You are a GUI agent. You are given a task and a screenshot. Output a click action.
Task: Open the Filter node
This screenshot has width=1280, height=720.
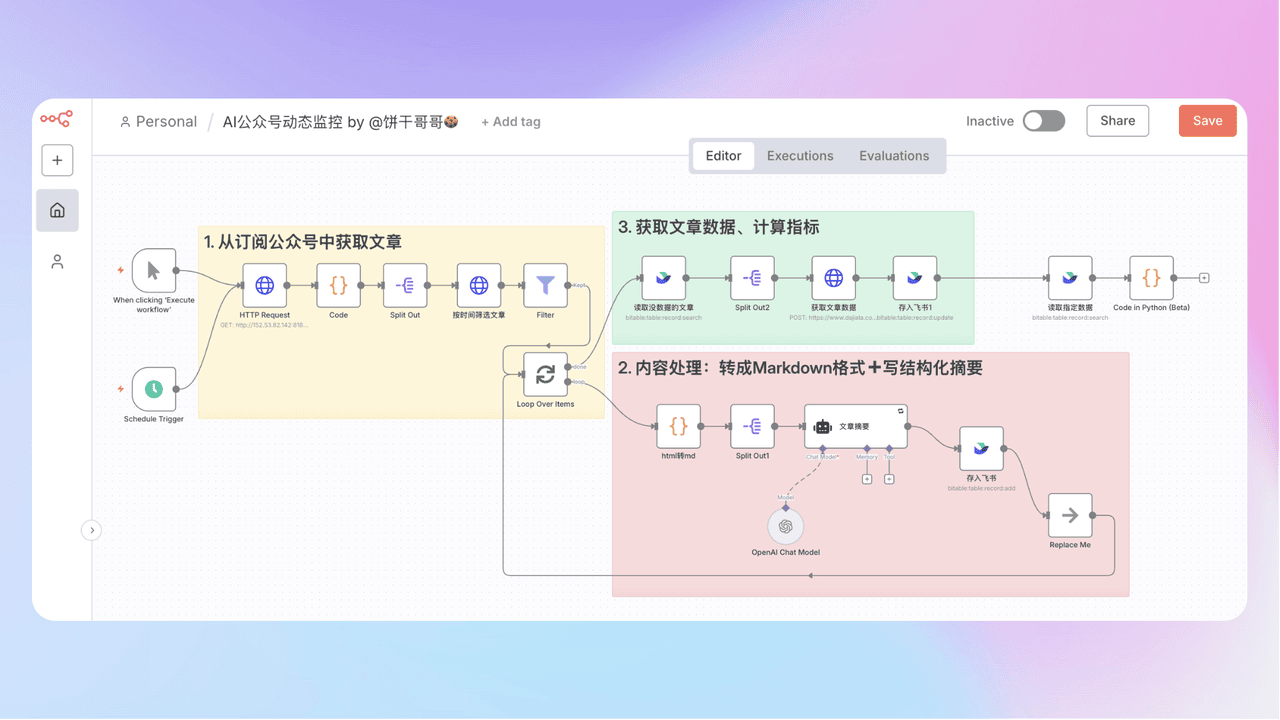pyautogui.click(x=545, y=285)
